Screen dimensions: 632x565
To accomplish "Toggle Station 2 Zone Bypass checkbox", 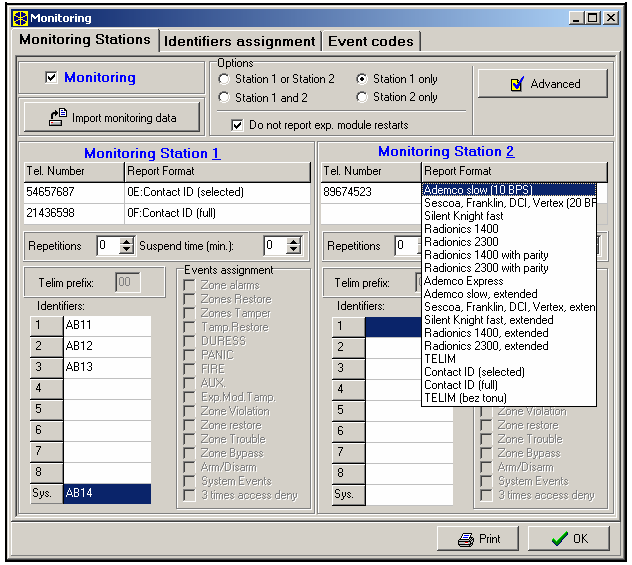I will point(486,453).
